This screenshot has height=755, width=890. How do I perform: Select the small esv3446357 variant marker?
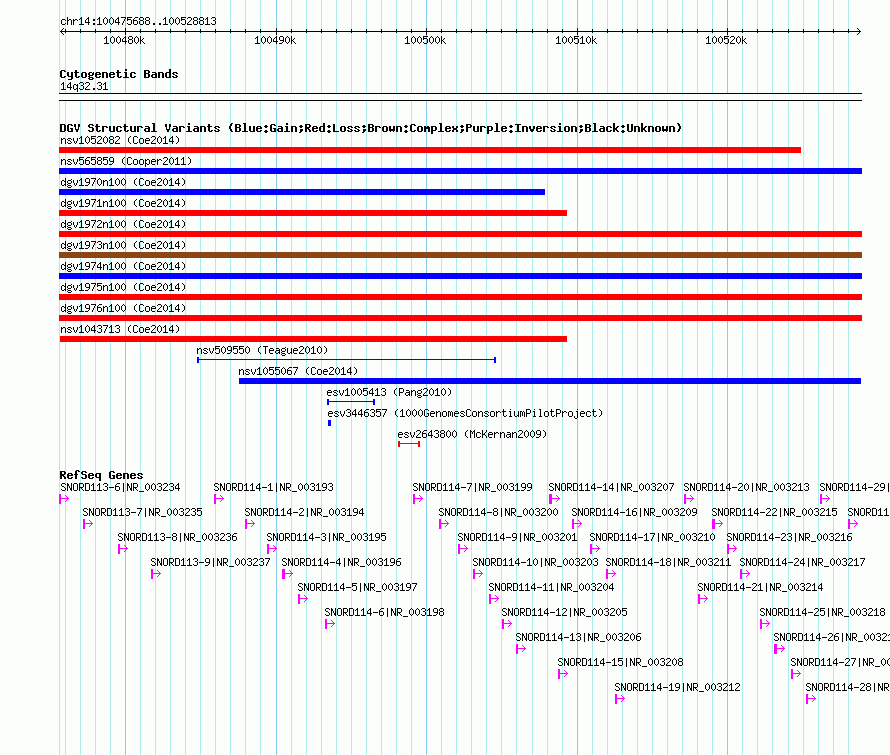329,423
